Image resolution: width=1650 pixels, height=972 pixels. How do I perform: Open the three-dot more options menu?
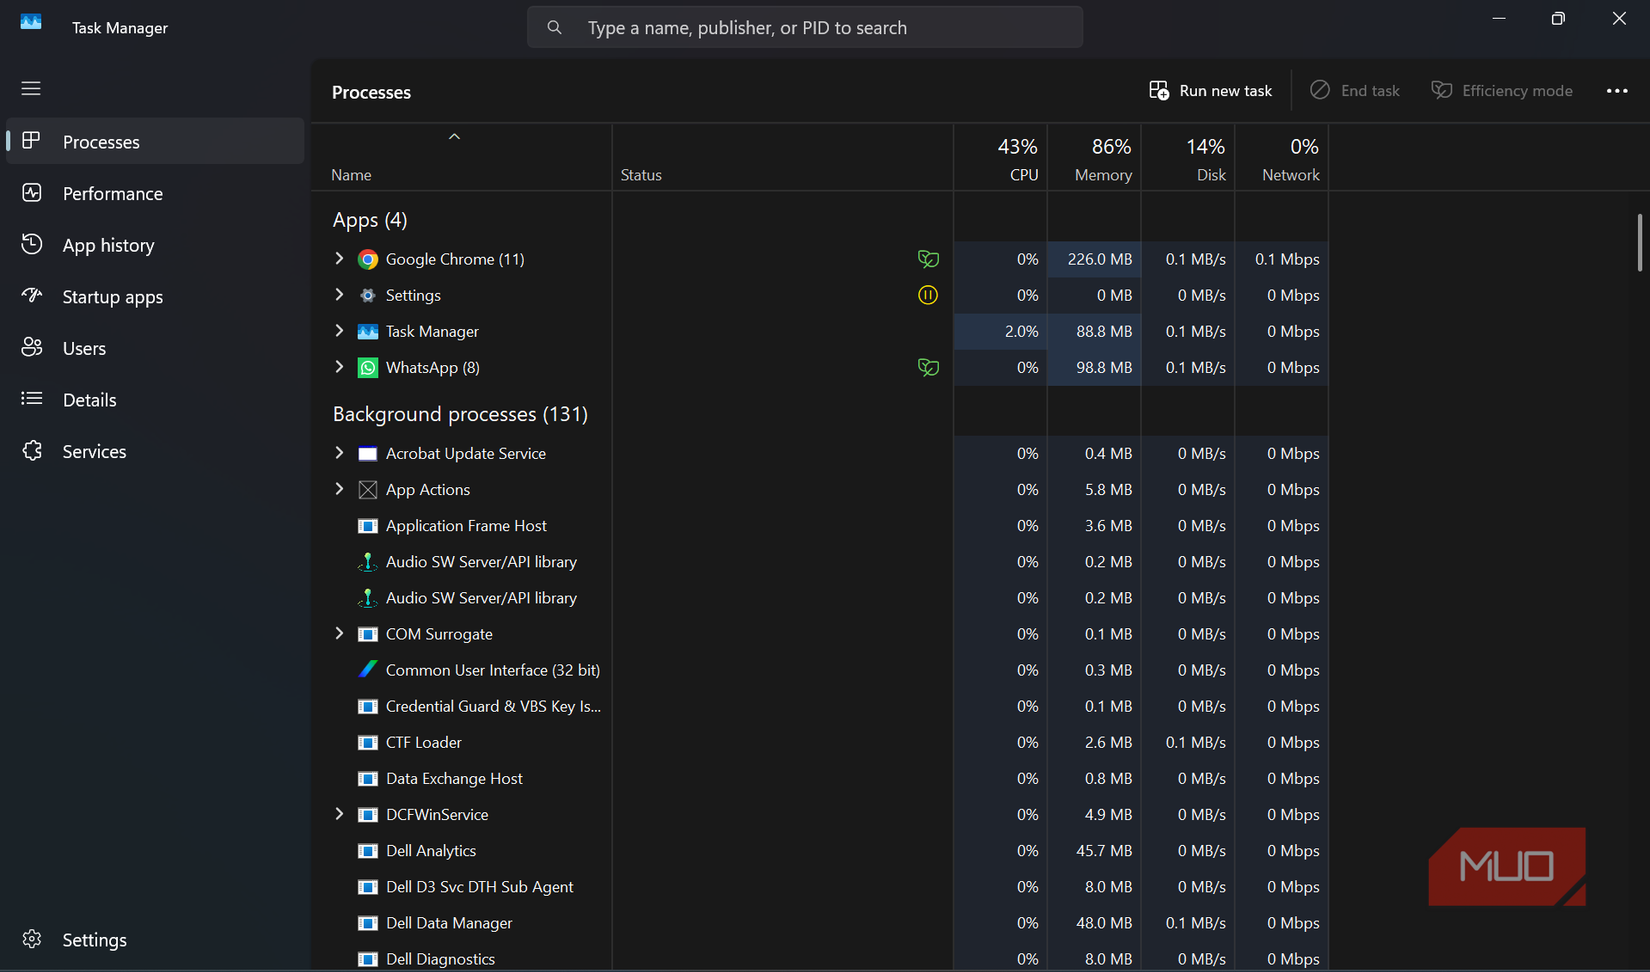click(1617, 90)
